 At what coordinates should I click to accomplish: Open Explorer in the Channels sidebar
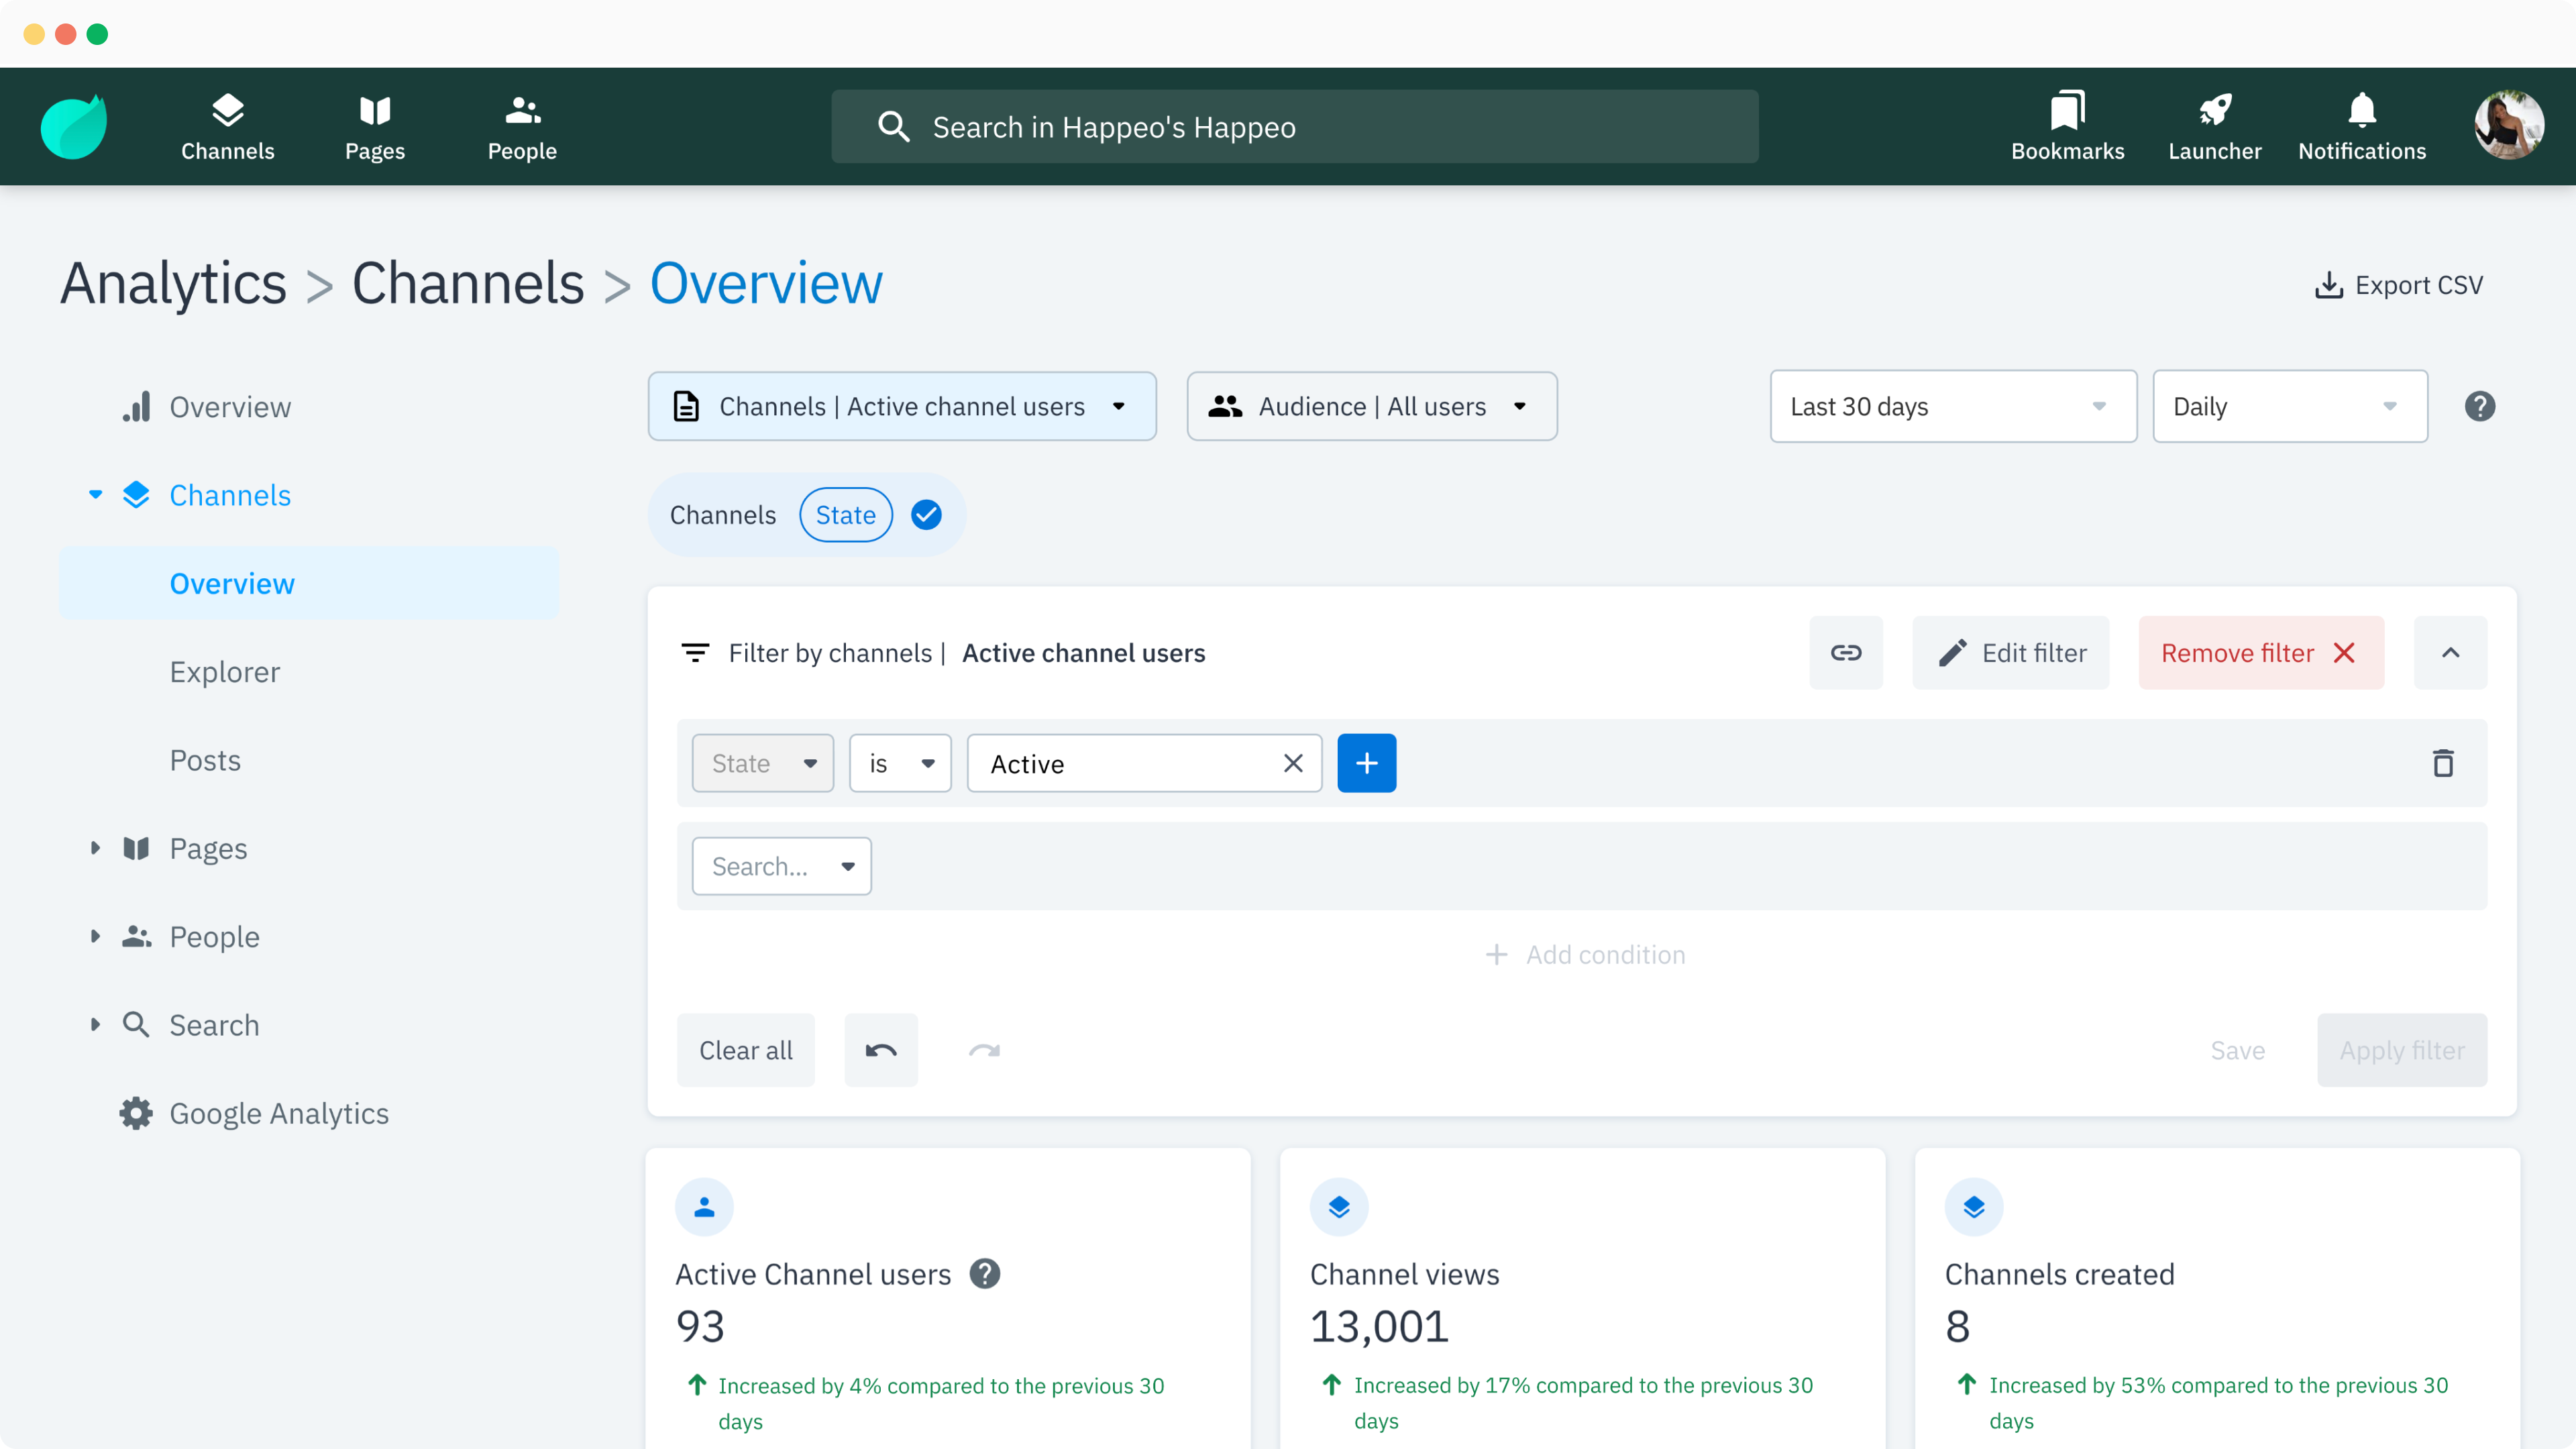tap(224, 672)
